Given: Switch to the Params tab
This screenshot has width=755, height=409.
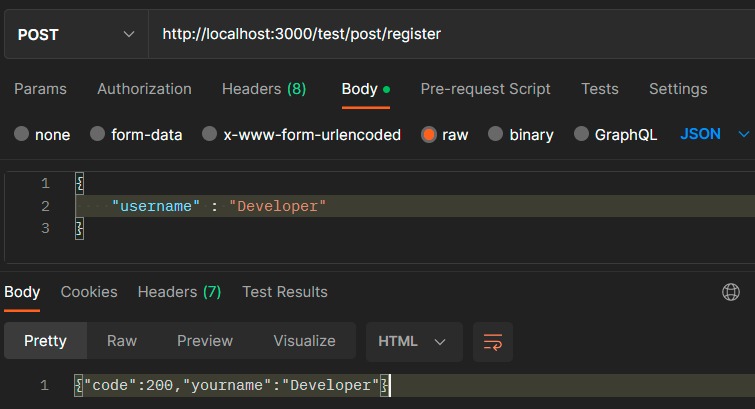Looking at the screenshot, I should tap(40, 89).
